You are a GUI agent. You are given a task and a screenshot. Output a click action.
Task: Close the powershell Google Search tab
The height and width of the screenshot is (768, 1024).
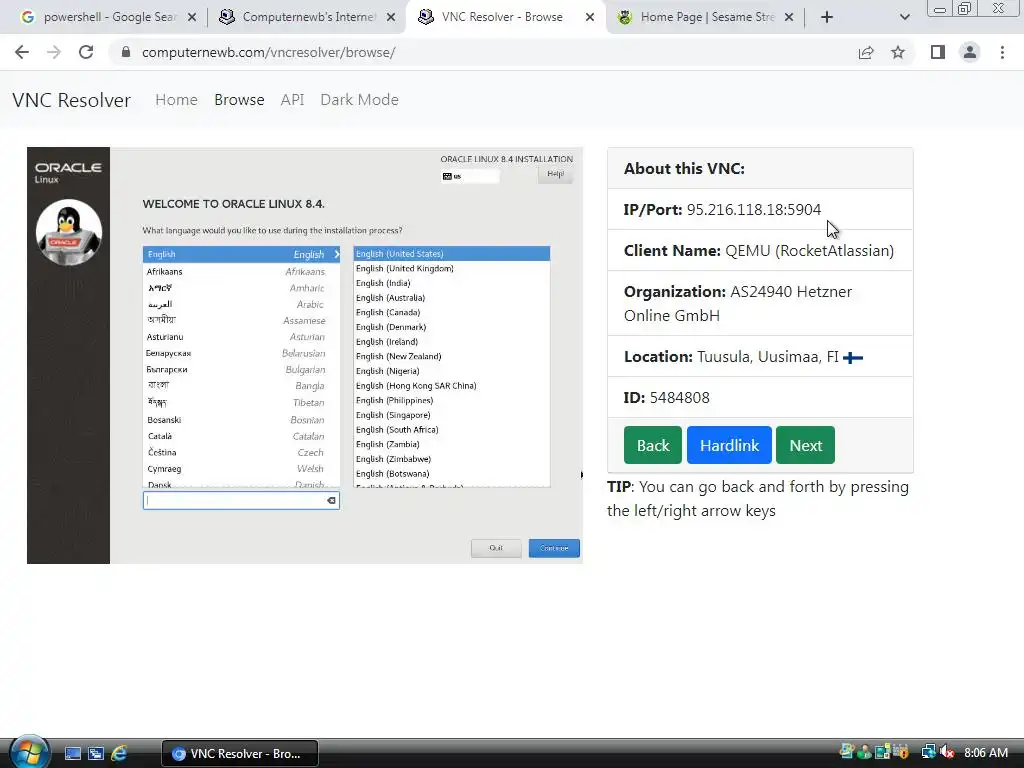(x=192, y=17)
